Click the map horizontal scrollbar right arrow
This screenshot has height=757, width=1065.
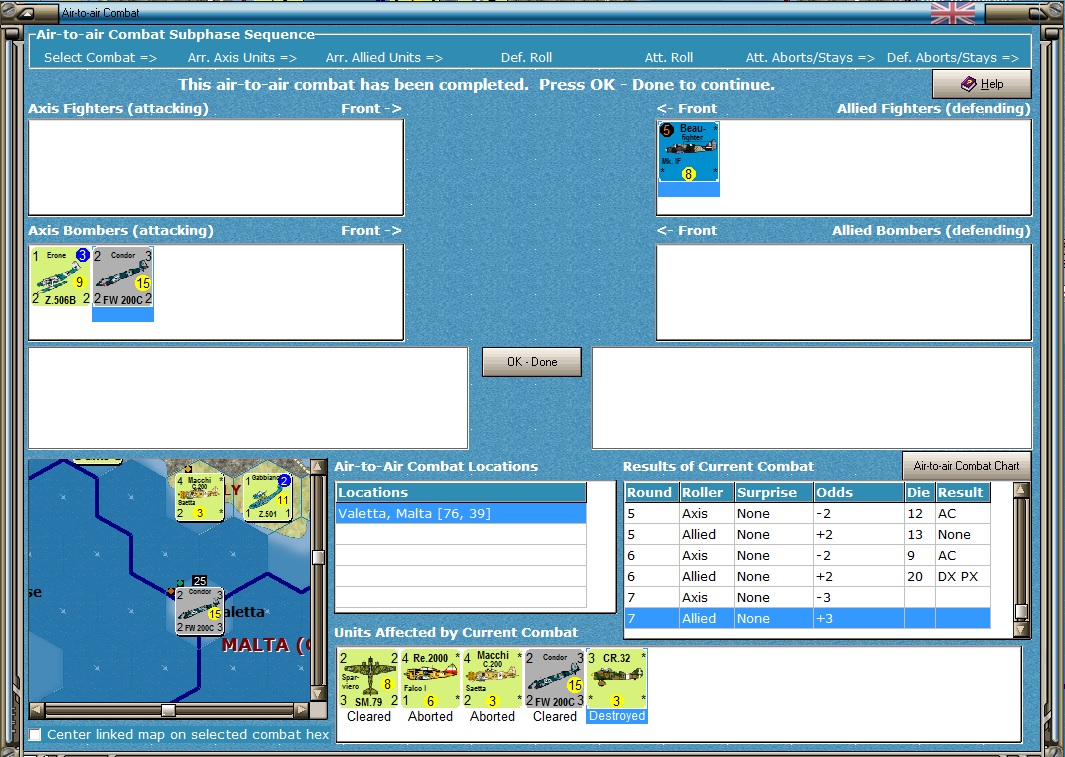[x=302, y=710]
